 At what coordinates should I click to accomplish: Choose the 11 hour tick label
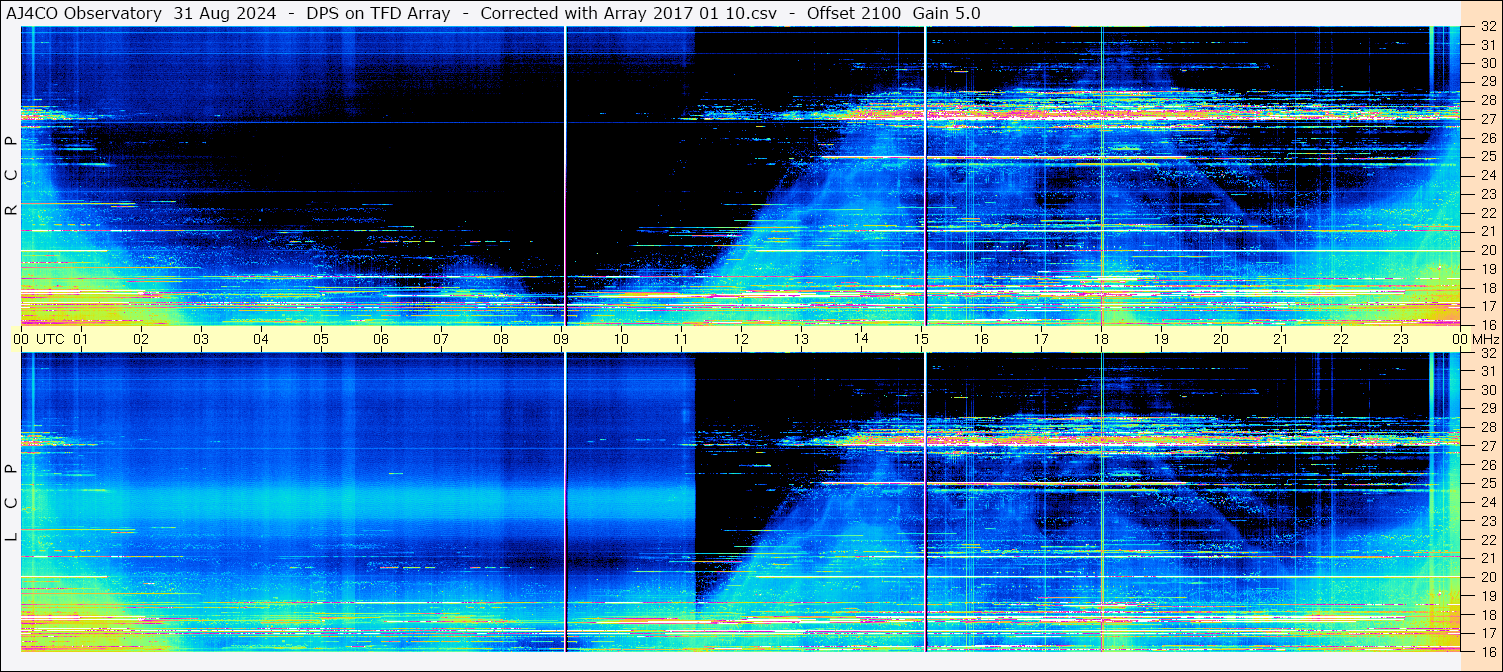point(681,339)
